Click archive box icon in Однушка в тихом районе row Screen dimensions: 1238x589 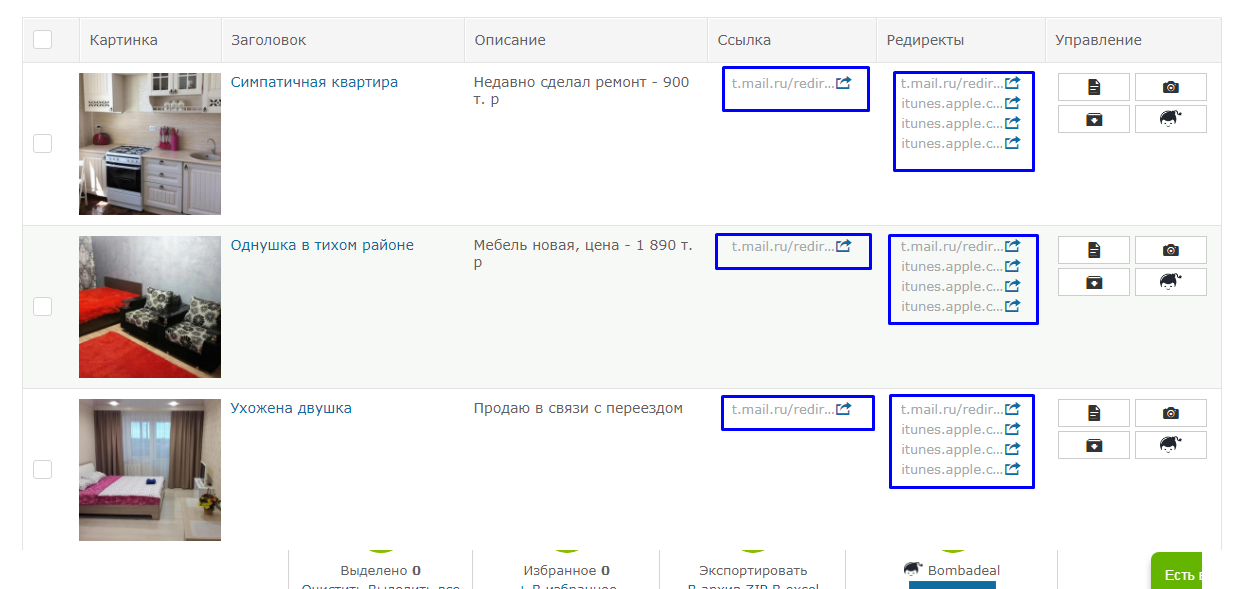[x=1094, y=282]
